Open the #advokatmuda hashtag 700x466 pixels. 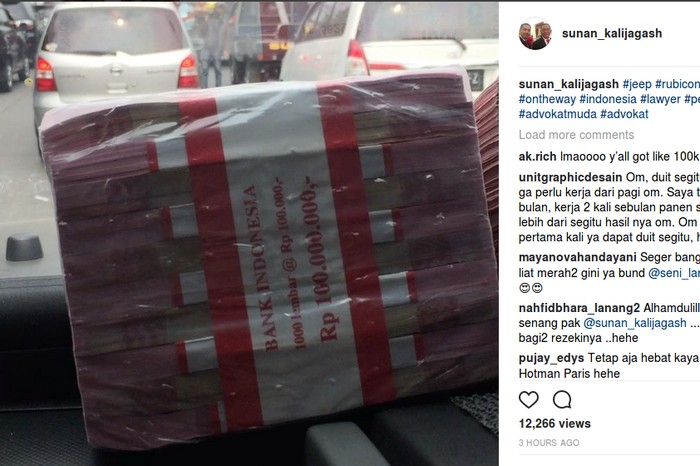(x=558, y=114)
